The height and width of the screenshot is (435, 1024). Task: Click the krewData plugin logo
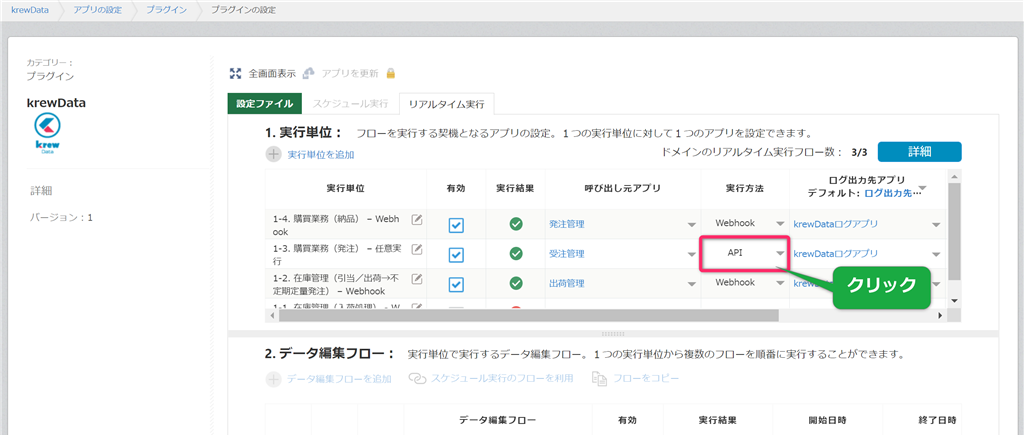(x=47, y=133)
